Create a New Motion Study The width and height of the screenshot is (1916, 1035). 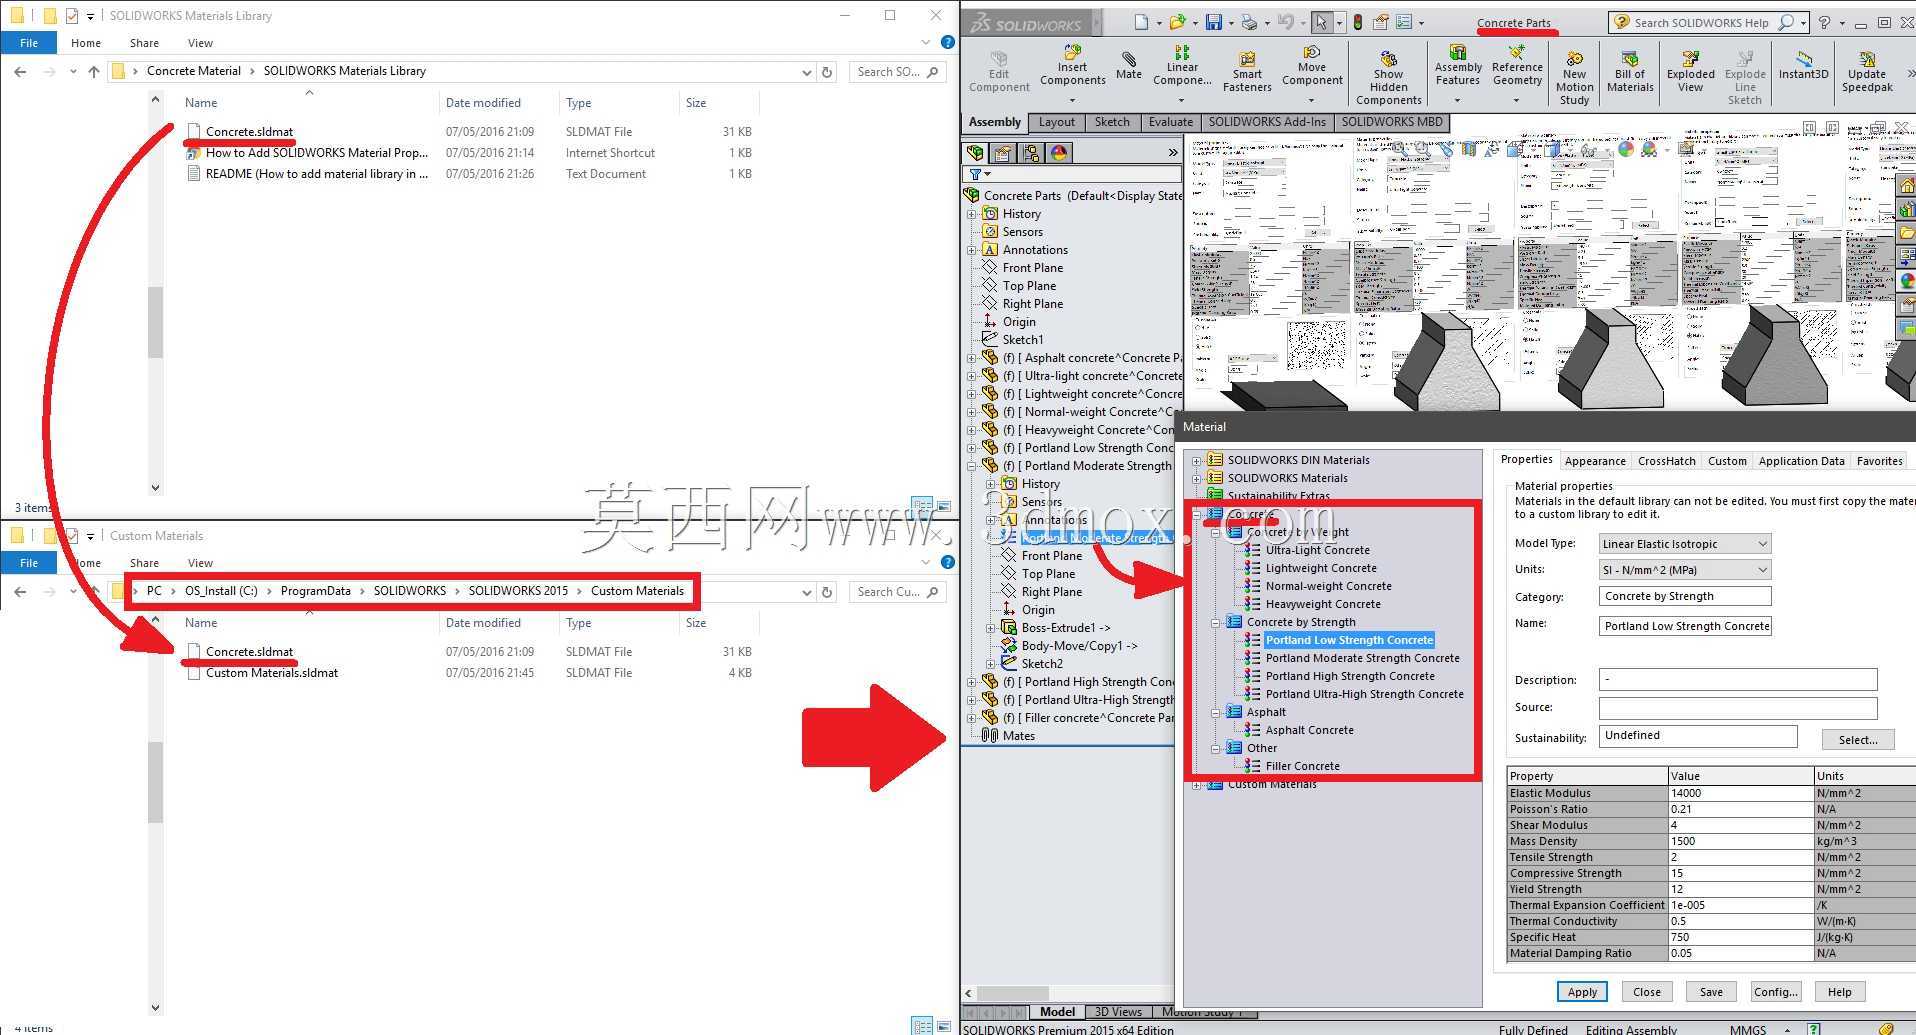pyautogui.click(x=1574, y=78)
